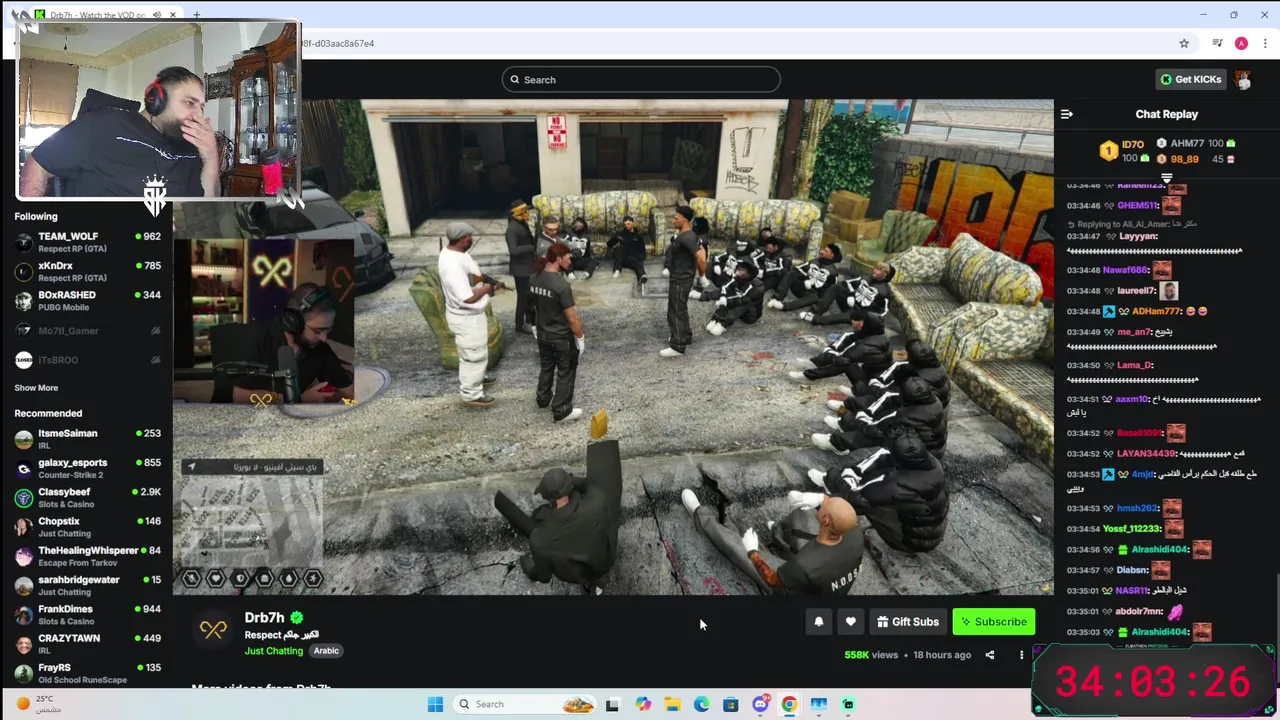The height and width of the screenshot is (720, 1280).
Task: Open Classybeef recommended channel
Action: [88, 497]
